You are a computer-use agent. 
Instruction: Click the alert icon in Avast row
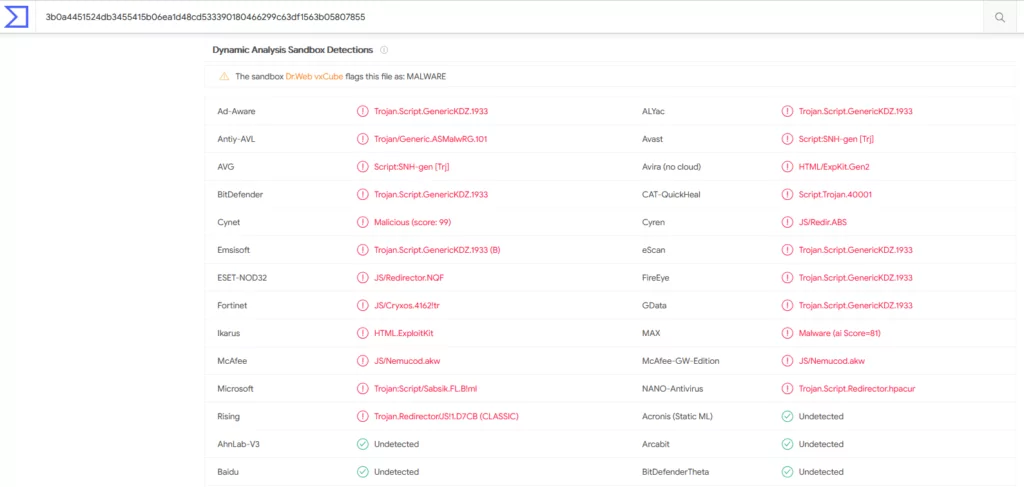[x=787, y=139]
